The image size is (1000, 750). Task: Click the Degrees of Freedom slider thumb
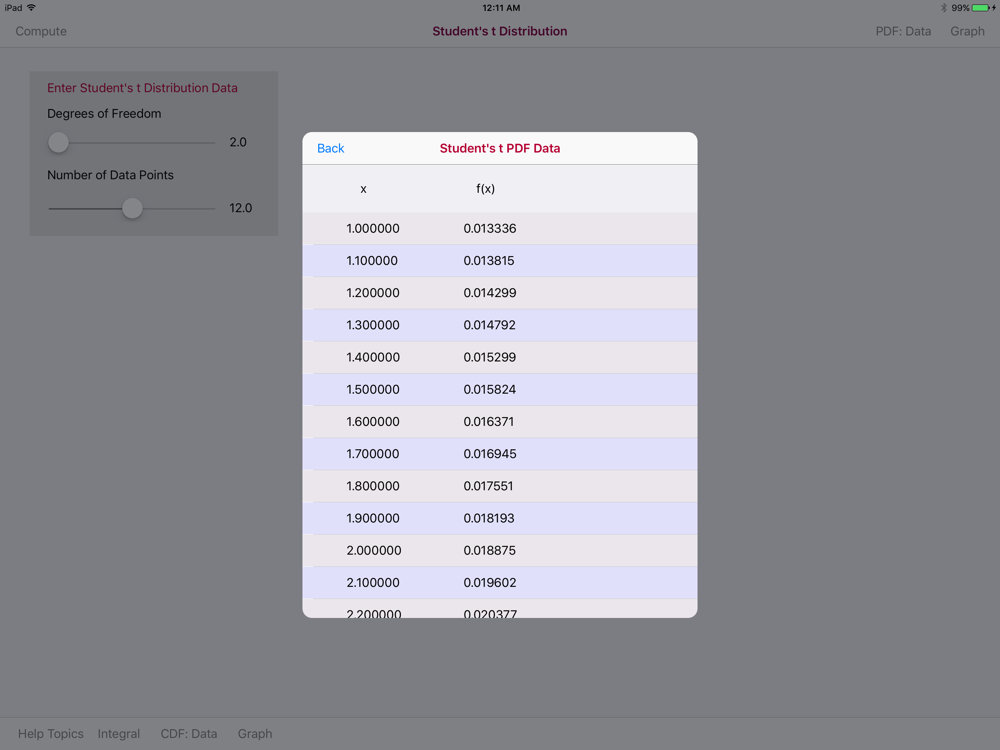click(58, 142)
